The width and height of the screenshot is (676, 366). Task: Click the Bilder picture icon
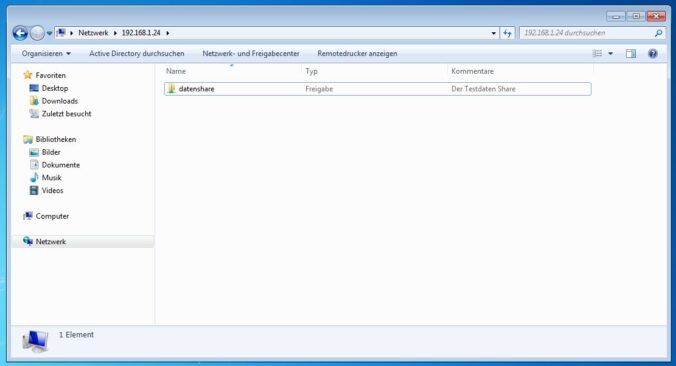tap(34, 152)
